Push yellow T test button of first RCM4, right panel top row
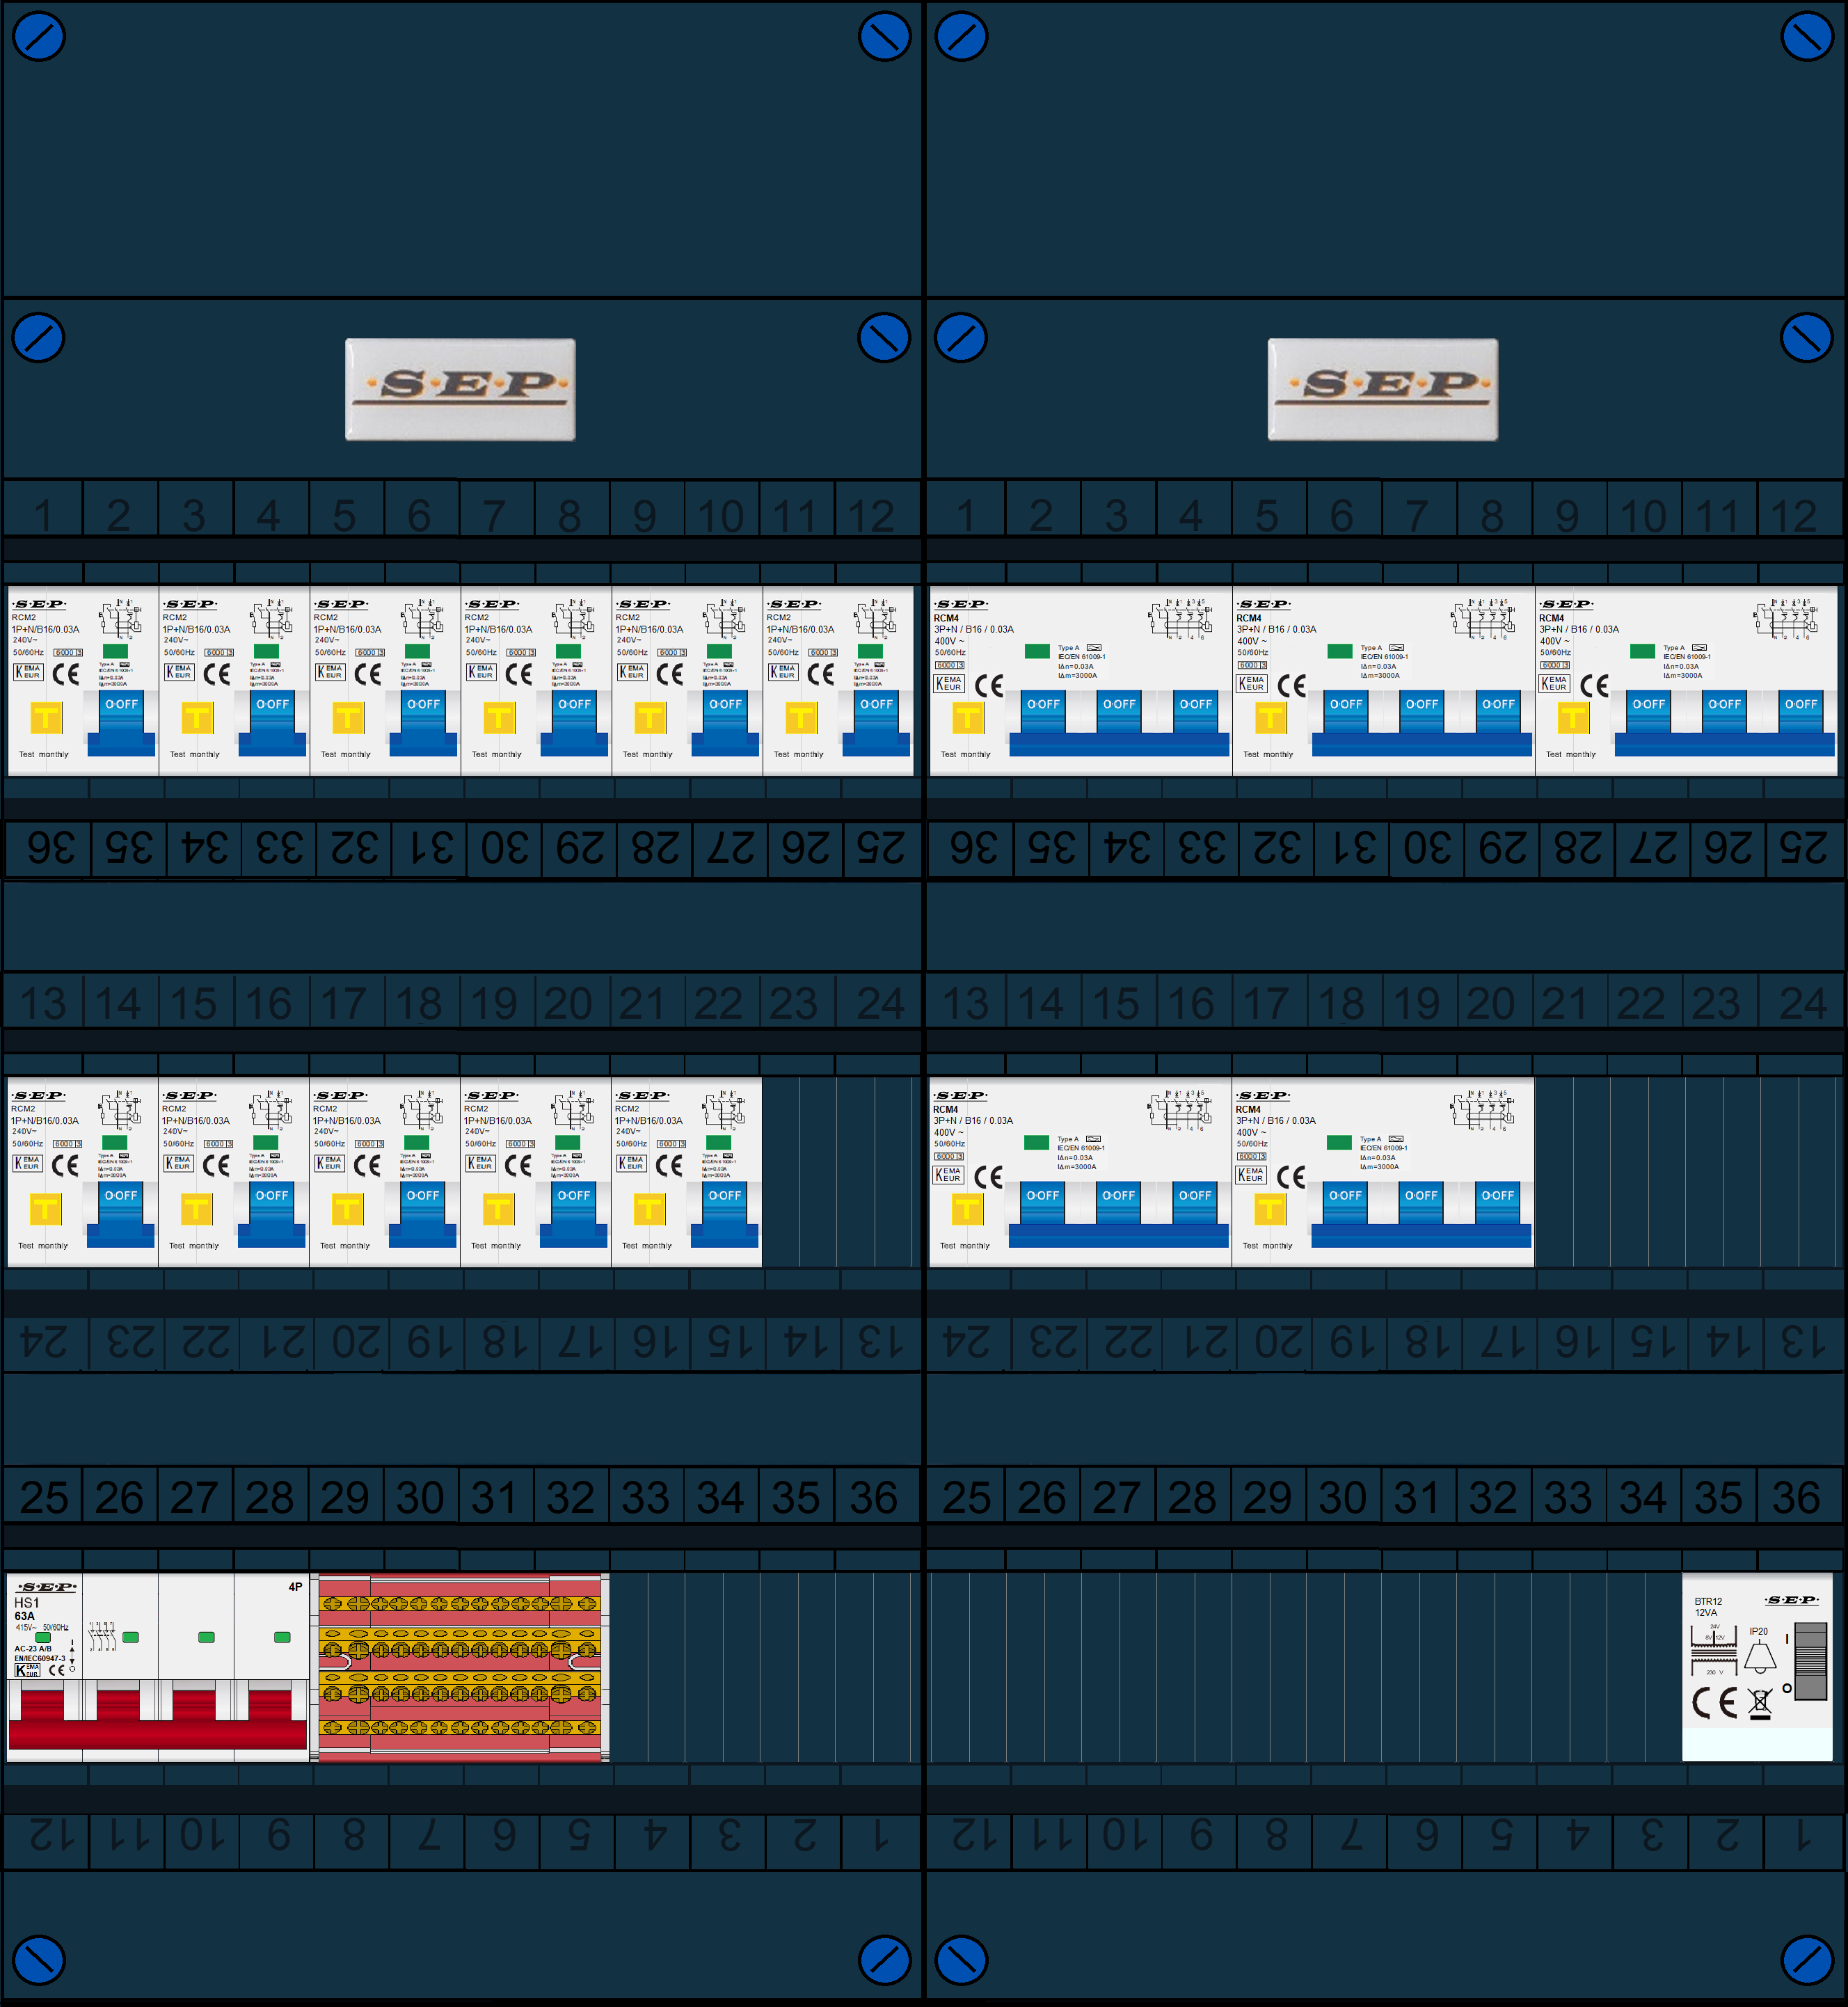Screen dimensions: 1848x2007 pos(968,718)
